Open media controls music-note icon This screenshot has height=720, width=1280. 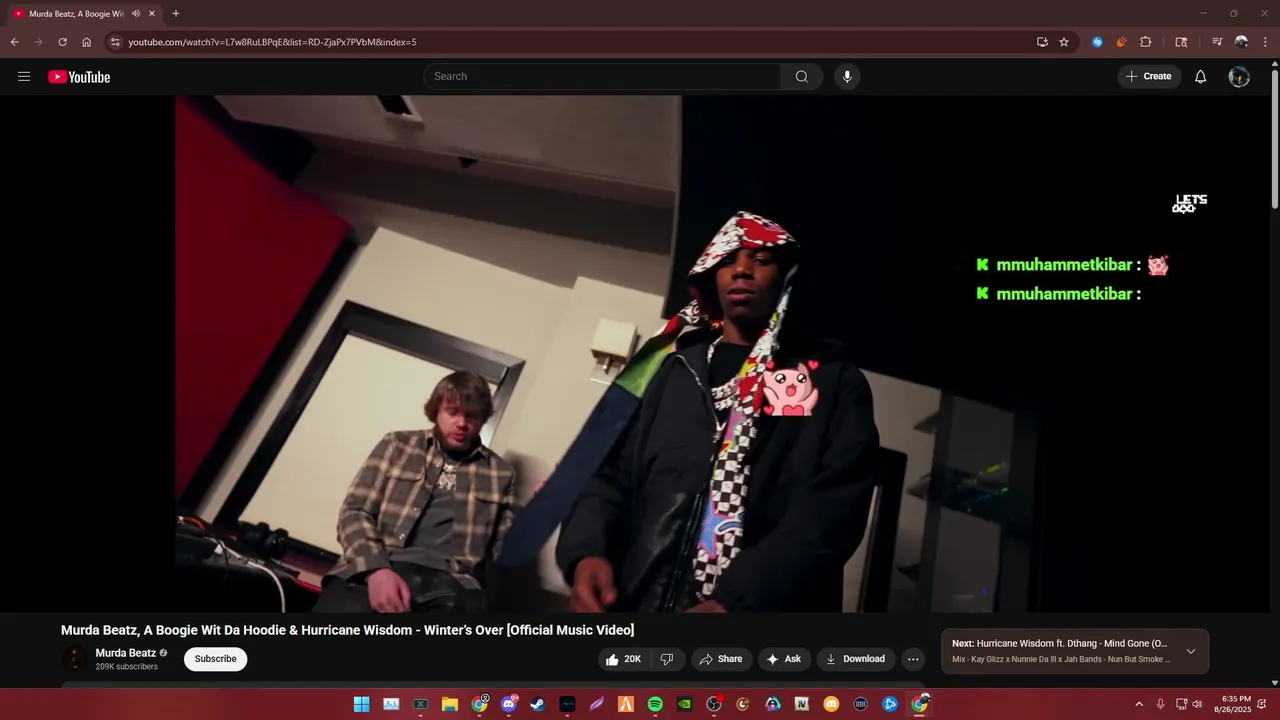pyautogui.click(x=1217, y=42)
